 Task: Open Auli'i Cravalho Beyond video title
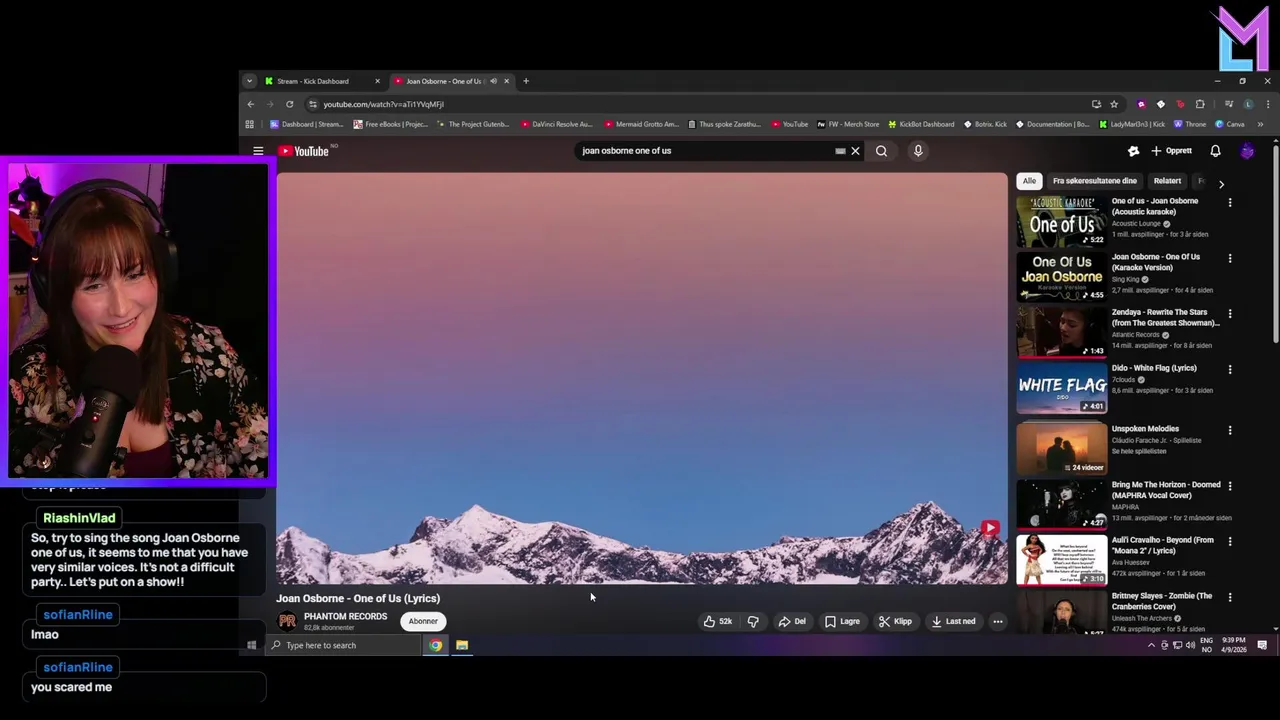1163,545
